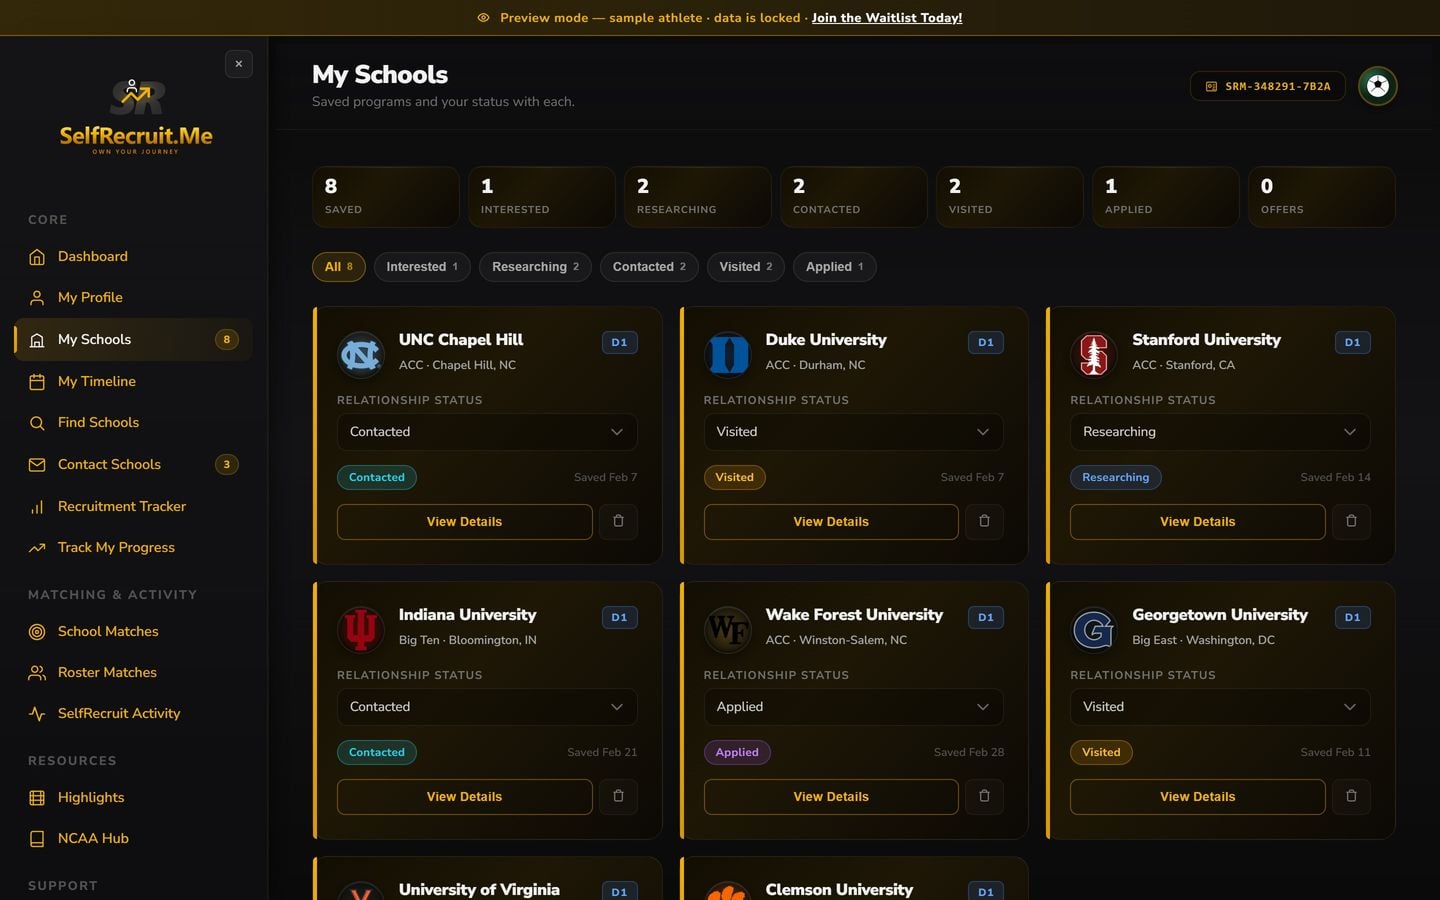Click the 8 Saved stat card
The height and width of the screenshot is (900, 1440).
coord(386,197)
